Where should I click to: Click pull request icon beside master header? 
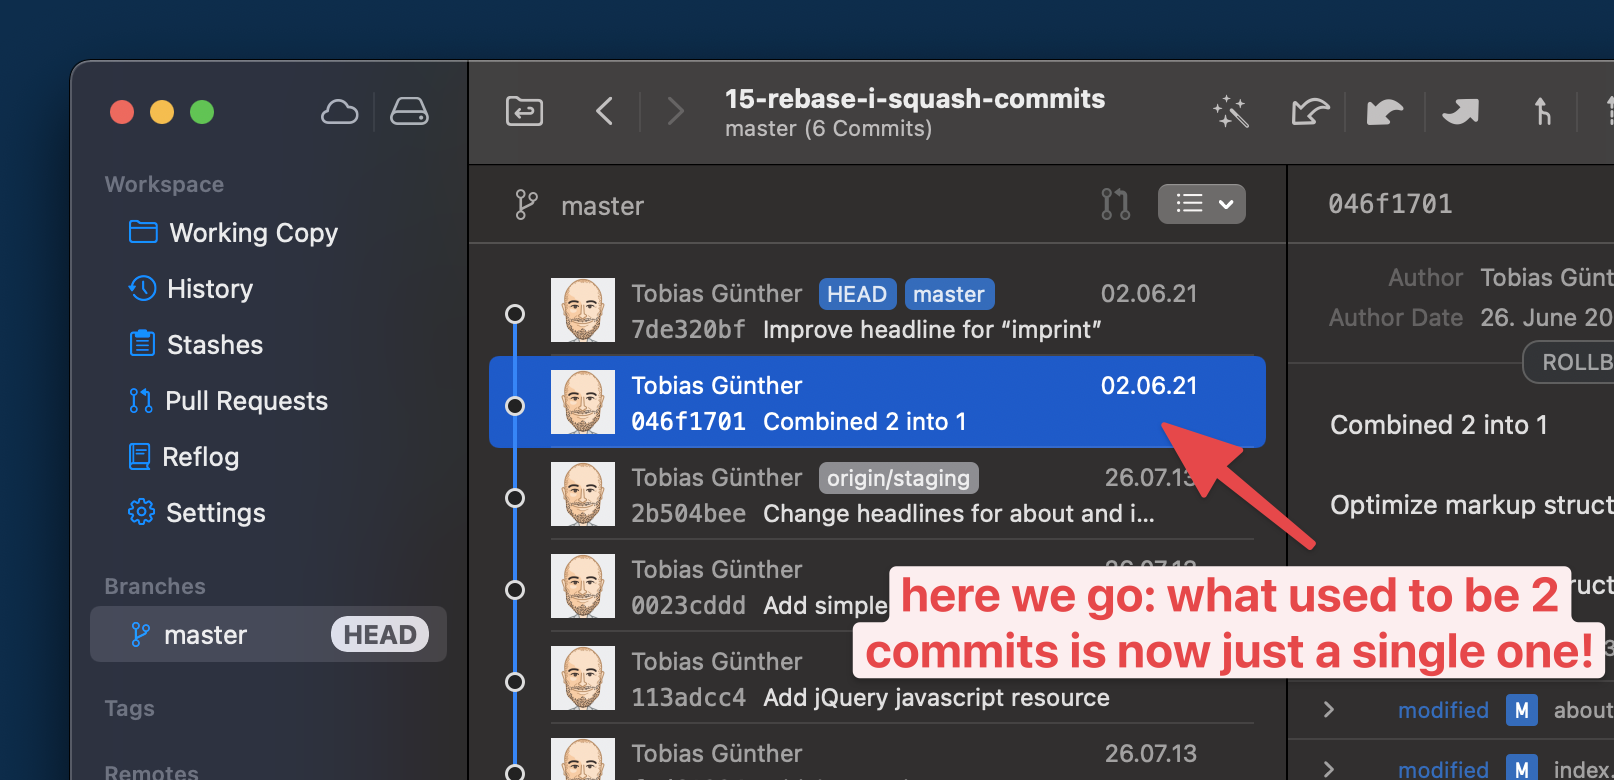1115,204
